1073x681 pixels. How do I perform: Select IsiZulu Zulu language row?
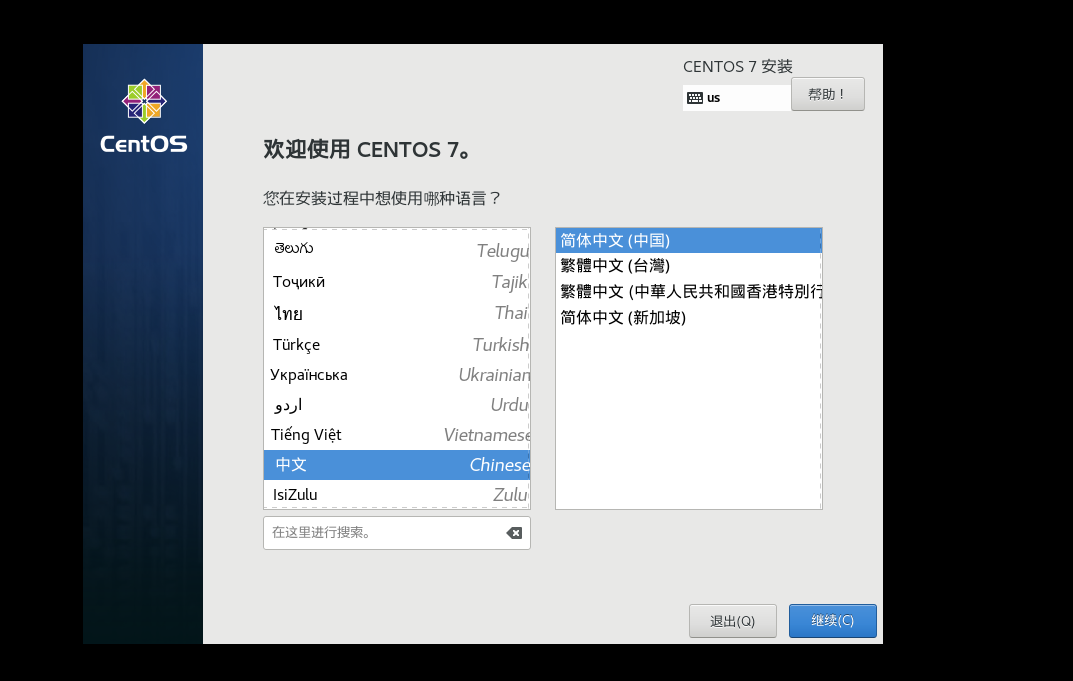(397, 494)
